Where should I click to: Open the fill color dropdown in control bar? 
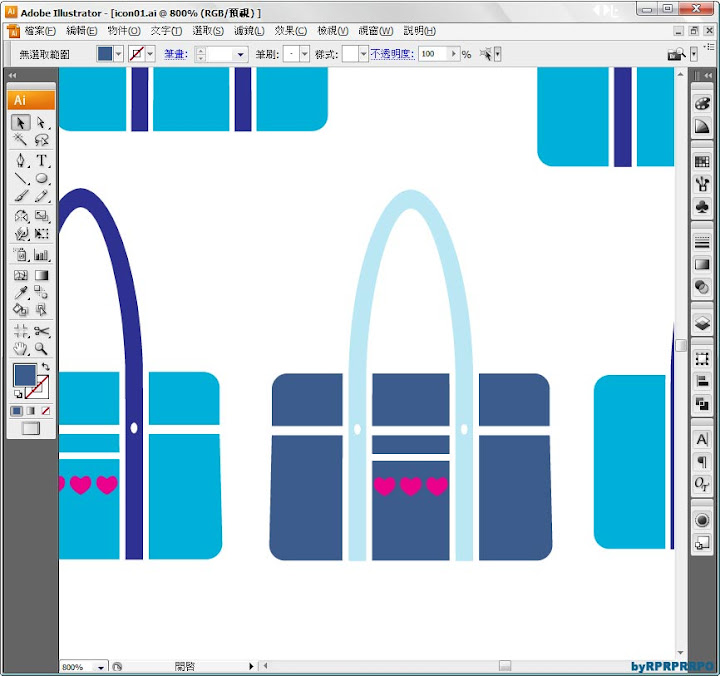(x=120, y=54)
